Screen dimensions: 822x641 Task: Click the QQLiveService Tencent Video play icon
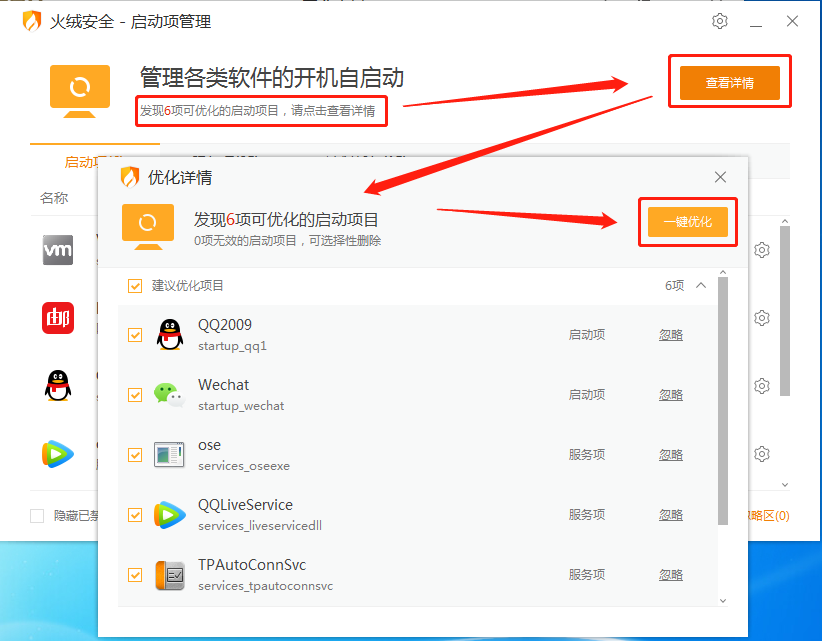point(169,514)
